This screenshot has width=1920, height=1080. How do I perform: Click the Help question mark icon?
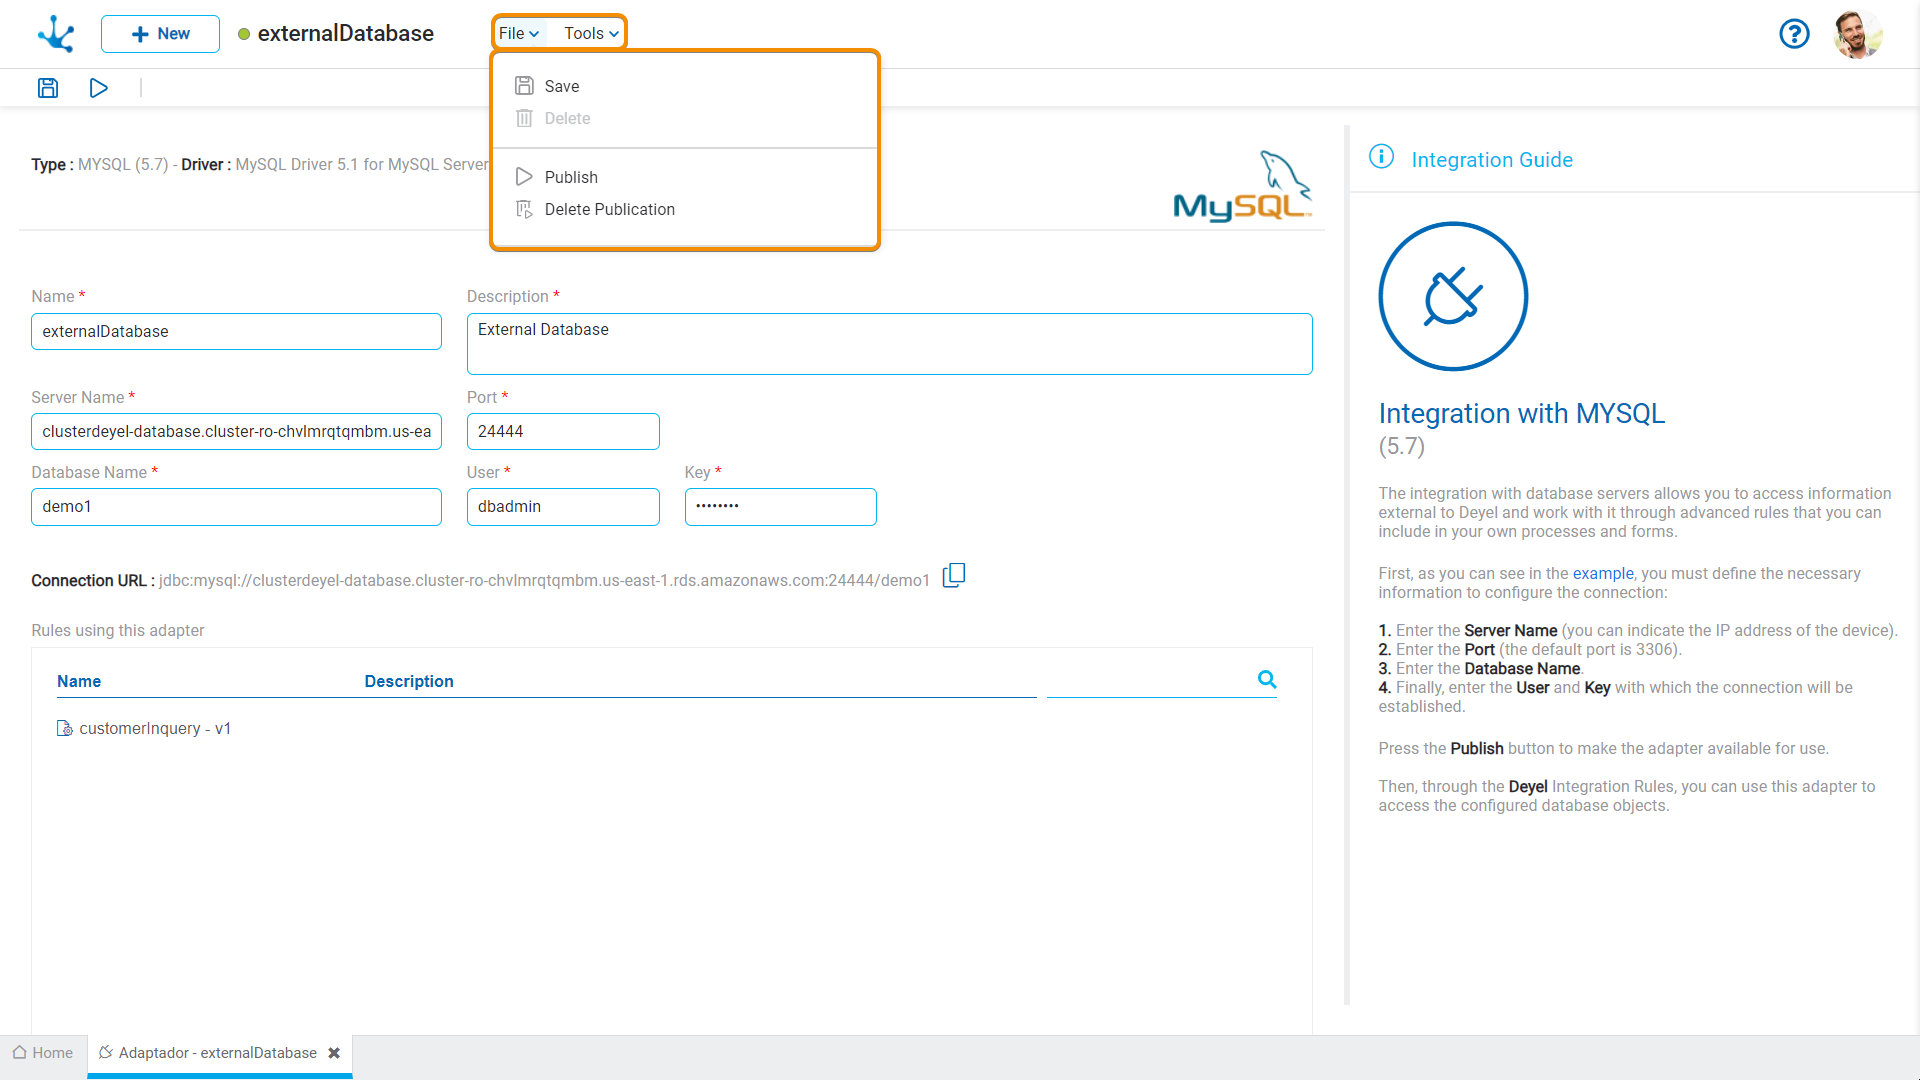click(1795, 32)
